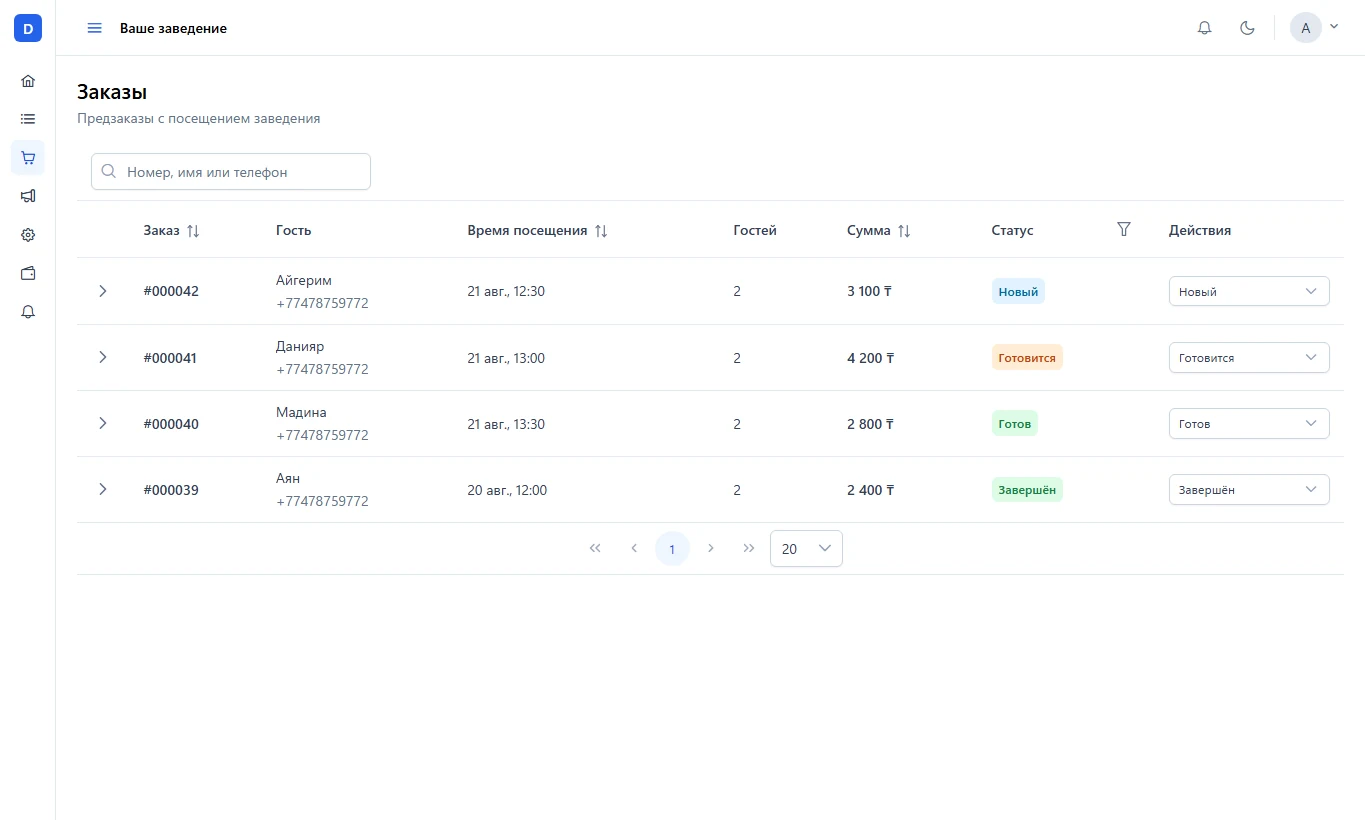Sort by Заказ column arrows

(x=193, y=231)
